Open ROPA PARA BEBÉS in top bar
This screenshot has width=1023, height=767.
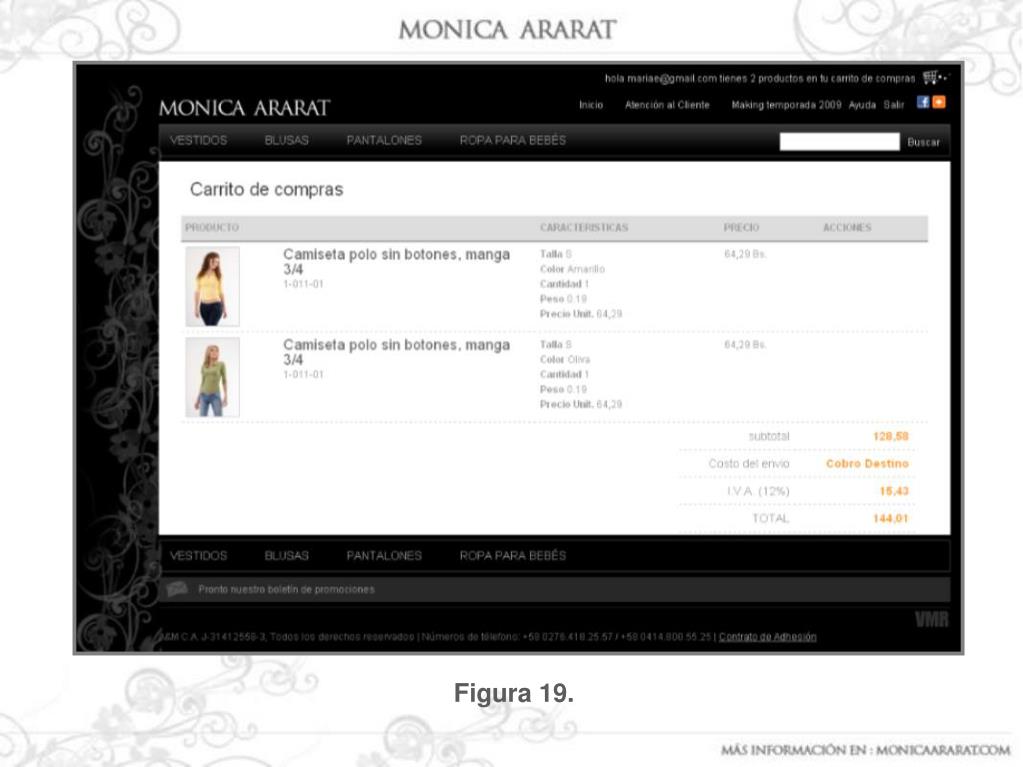[513, 140]
